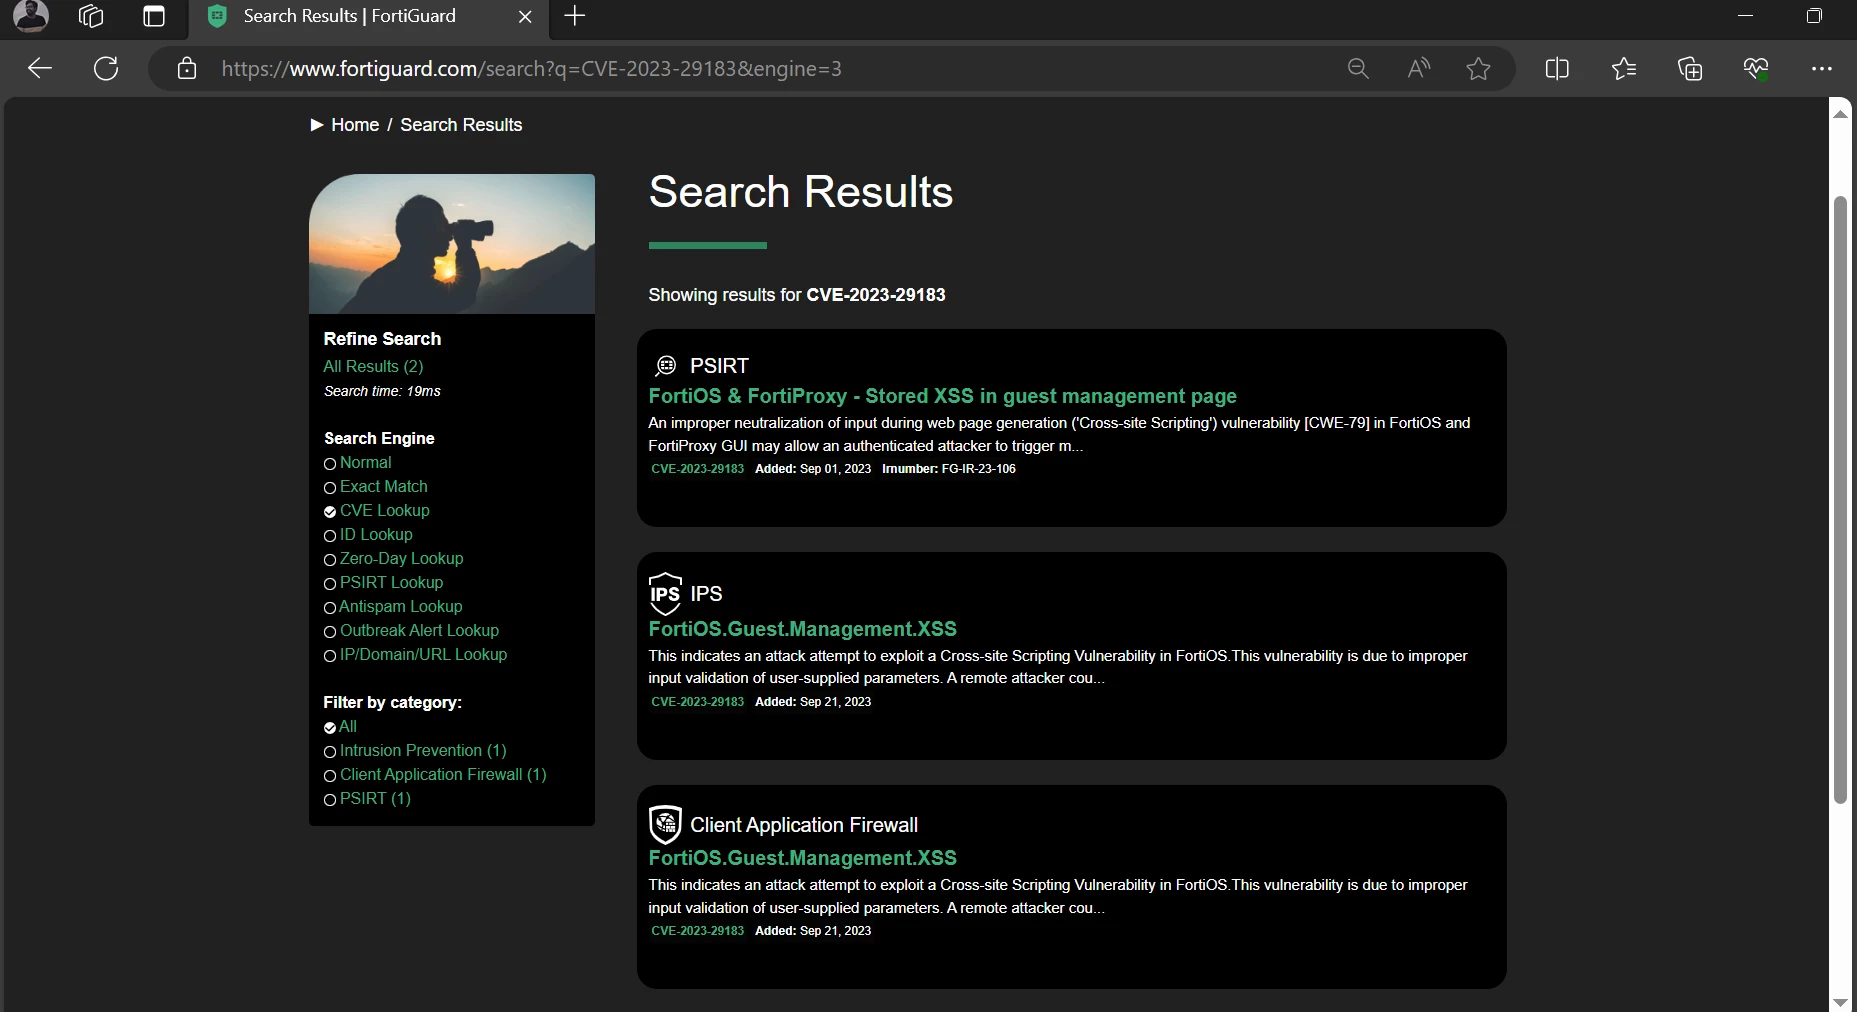
Task: Open the browser profile avatar
Action: pyautogui.click(x=30, y=15)
